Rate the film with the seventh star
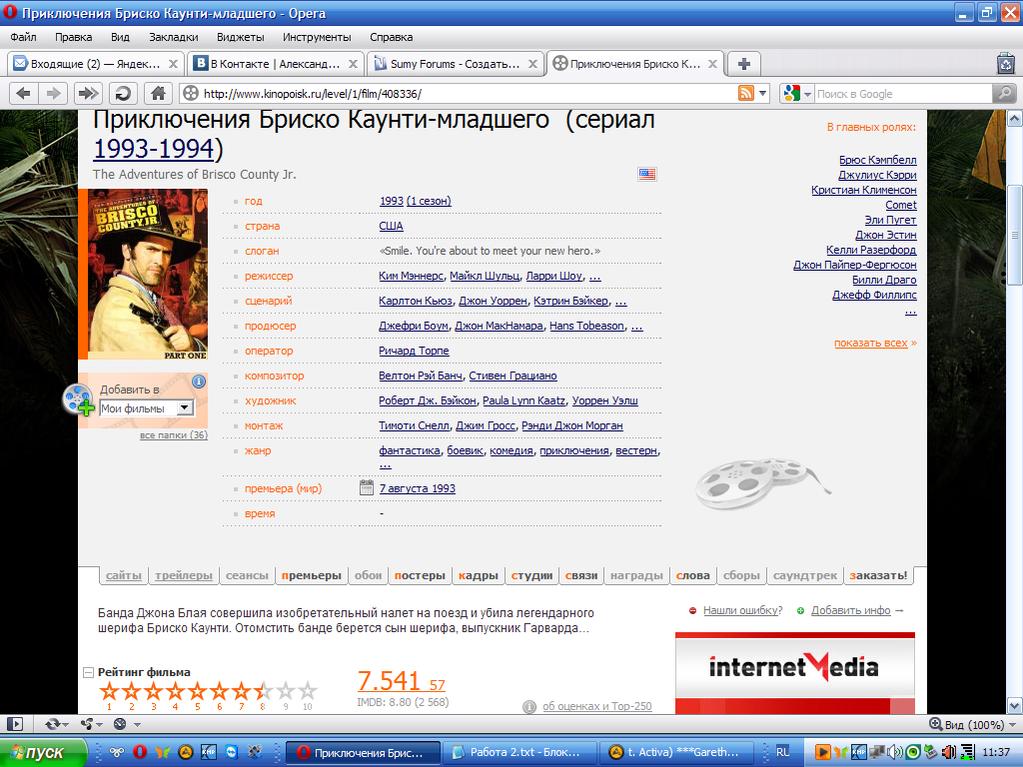 (241, 690)
